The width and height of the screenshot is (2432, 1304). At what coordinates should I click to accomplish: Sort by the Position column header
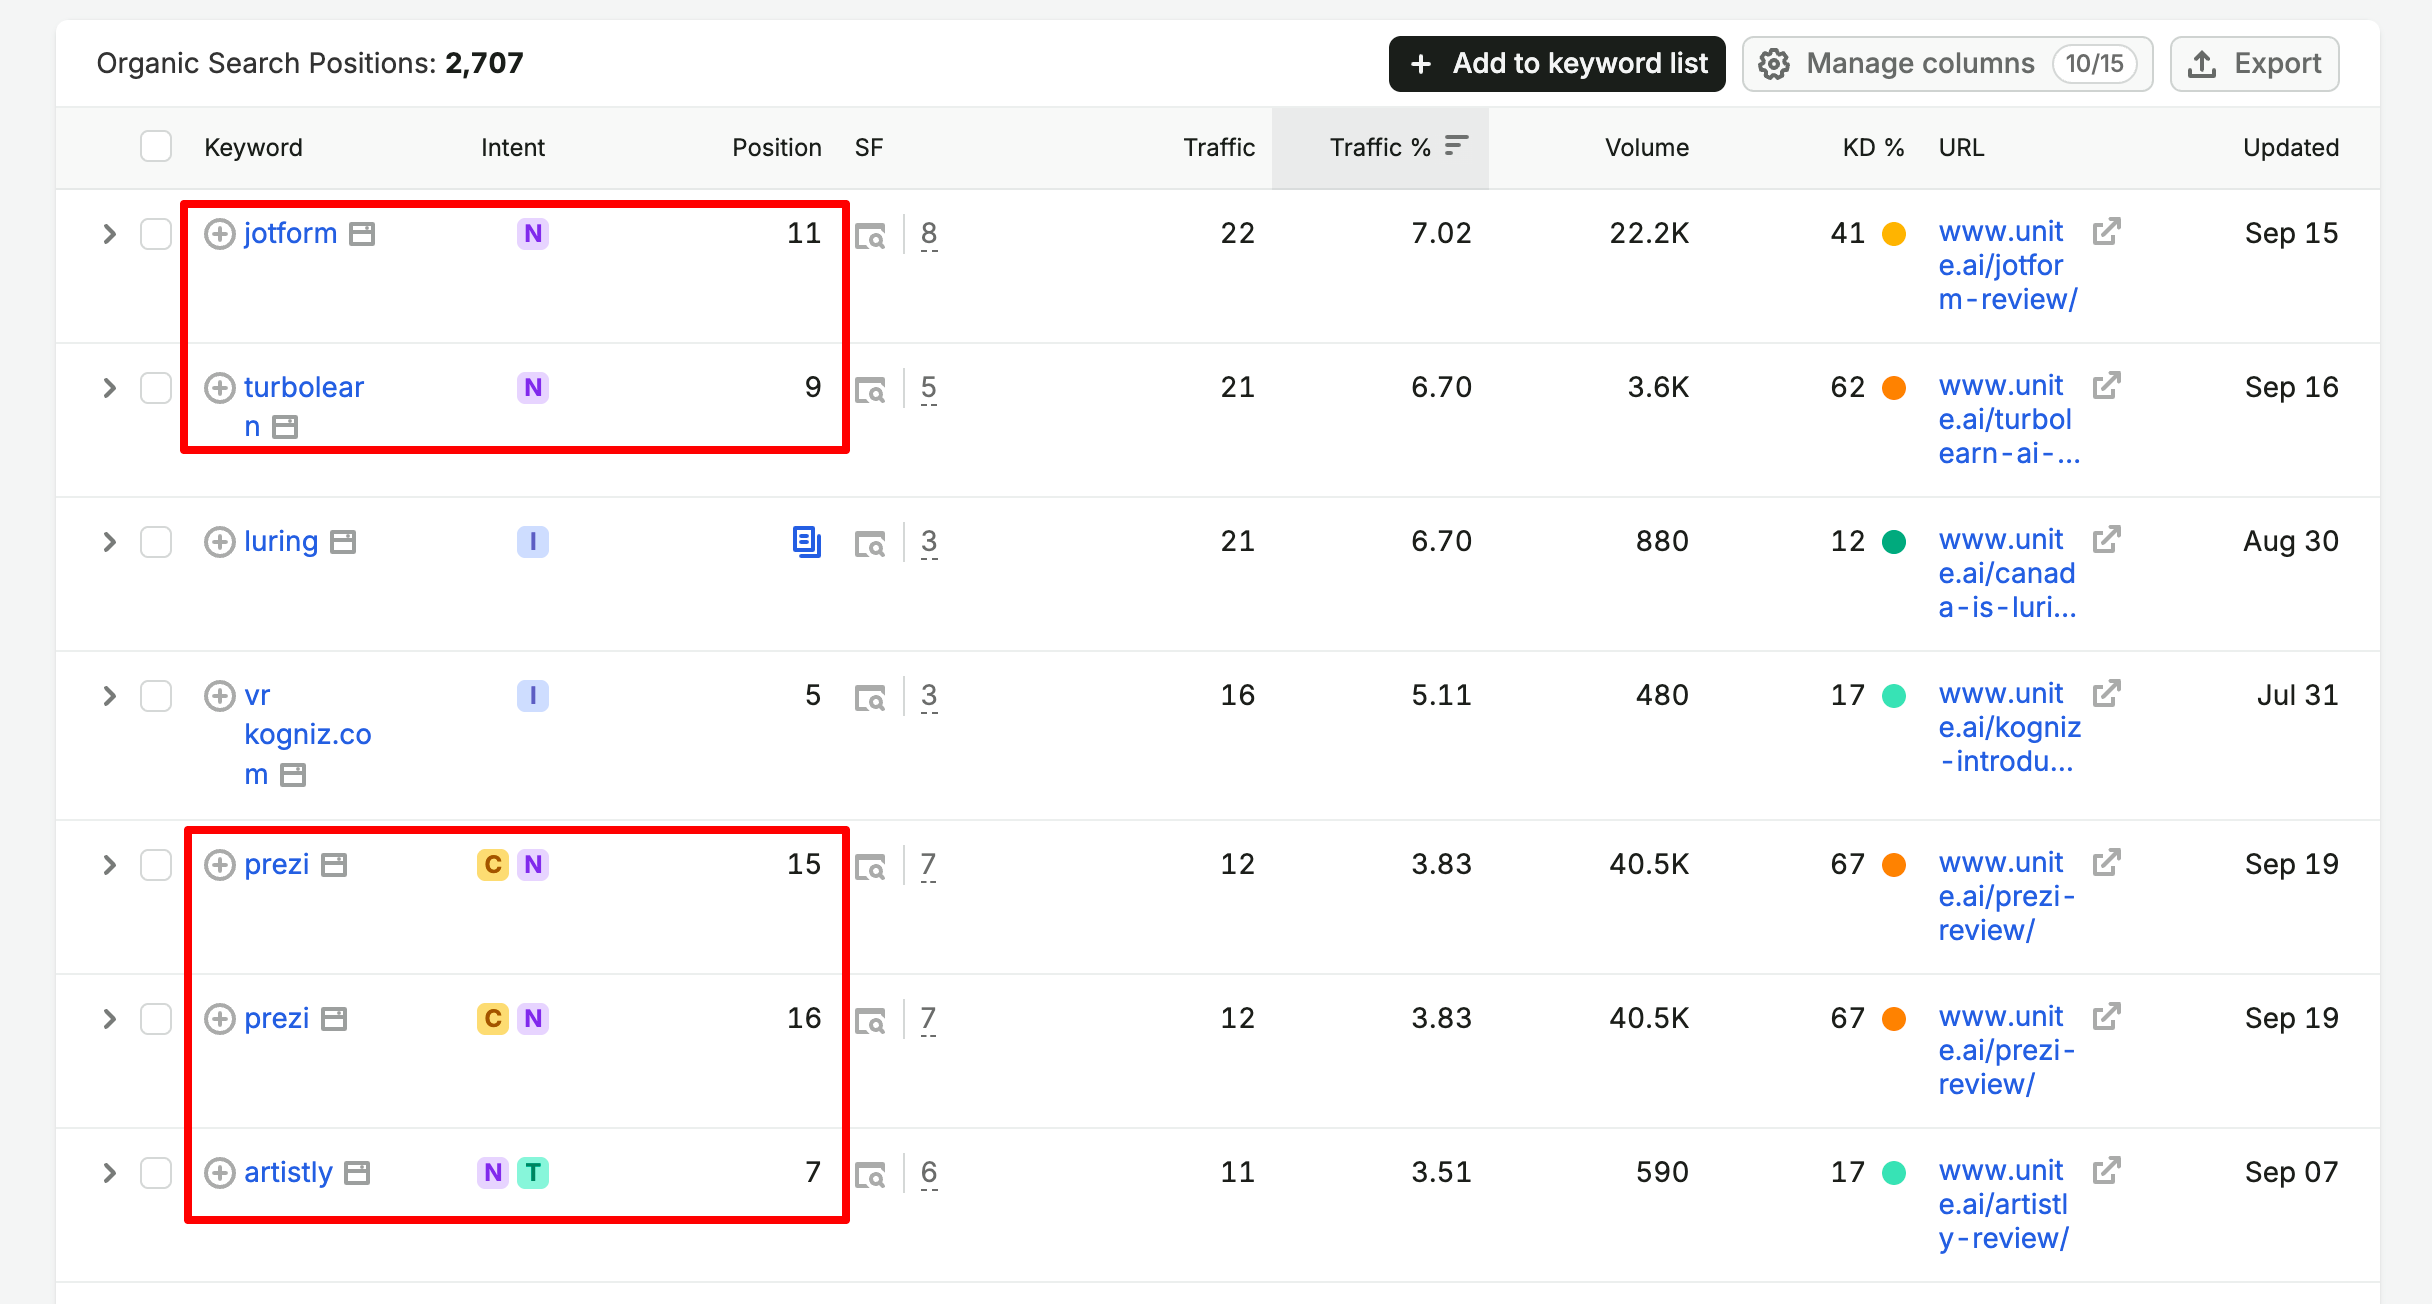coord(776,147)
